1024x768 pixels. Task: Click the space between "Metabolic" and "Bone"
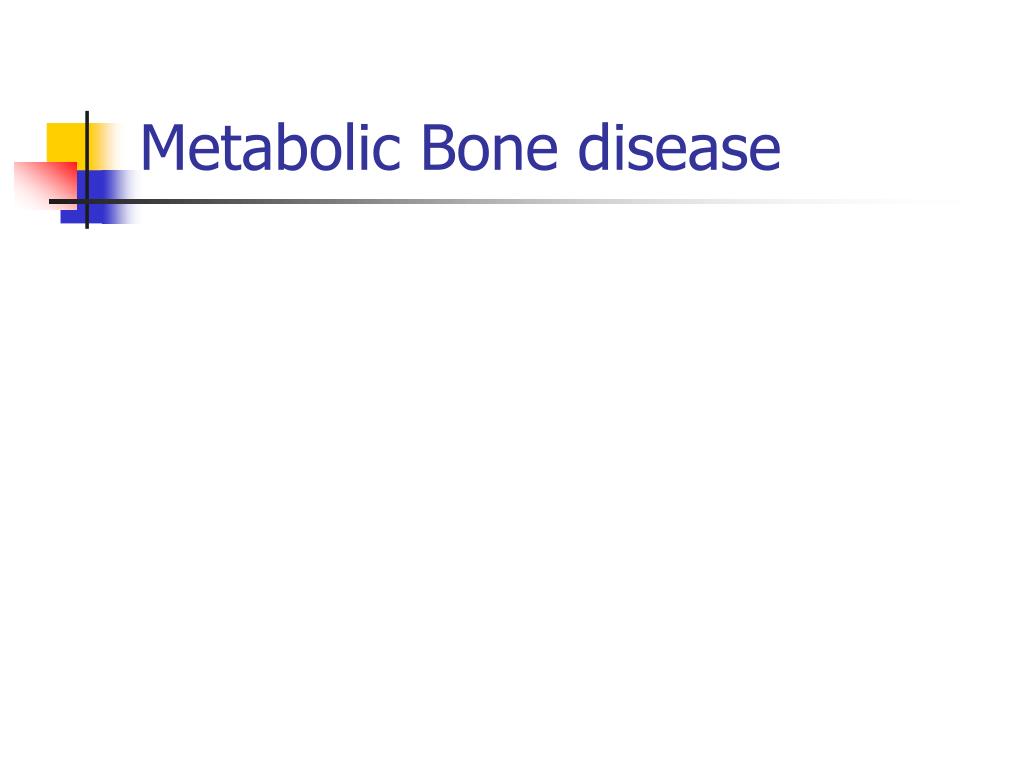pos(411,148)
